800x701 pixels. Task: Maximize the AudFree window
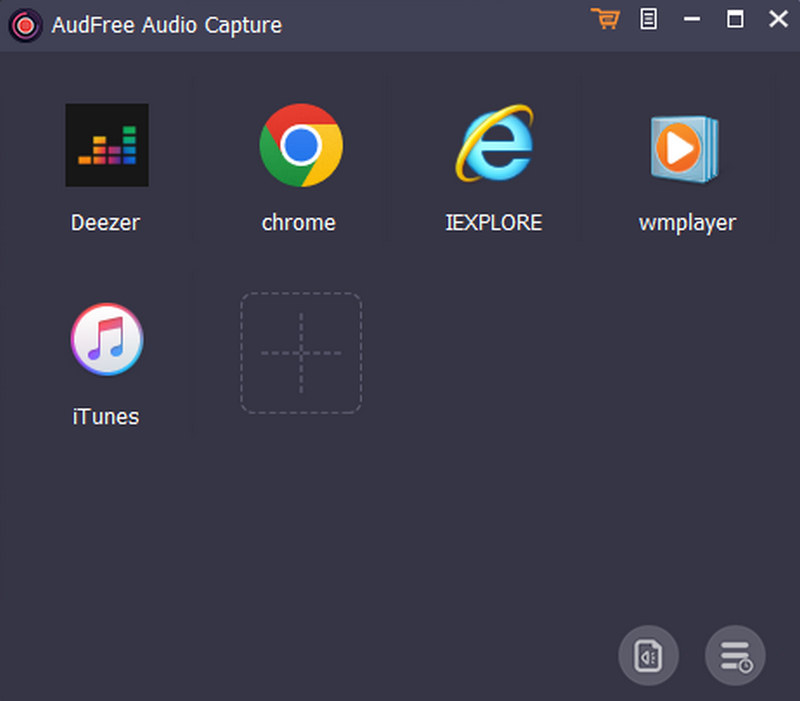[734, 18]
